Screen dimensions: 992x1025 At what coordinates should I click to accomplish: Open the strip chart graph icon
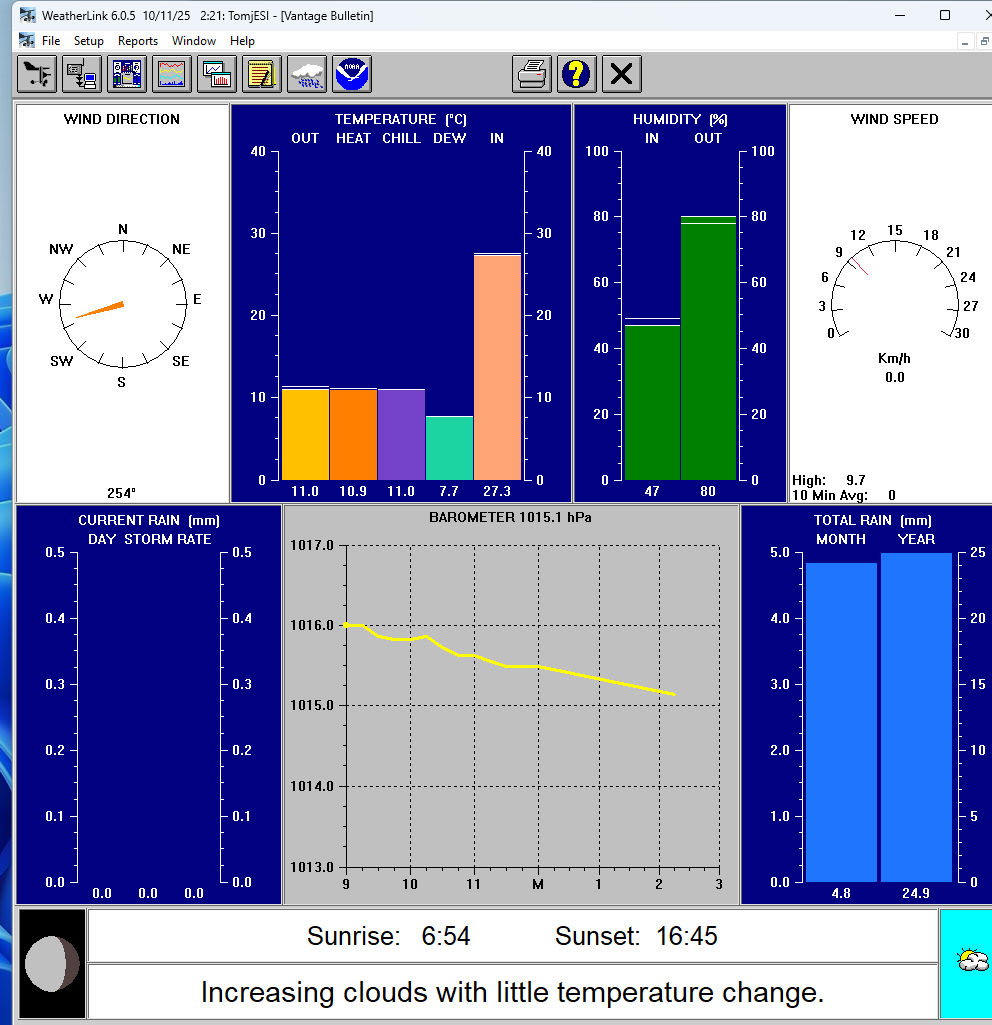172,74
